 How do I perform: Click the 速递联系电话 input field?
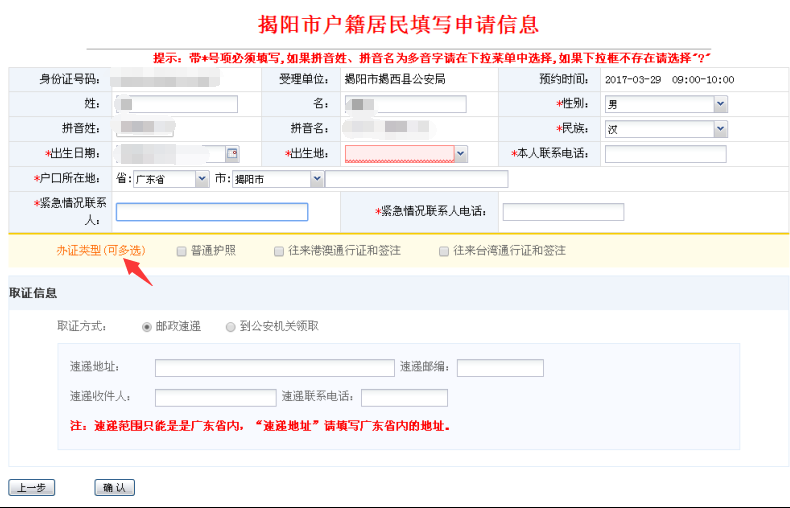click(x=404, y=398)
